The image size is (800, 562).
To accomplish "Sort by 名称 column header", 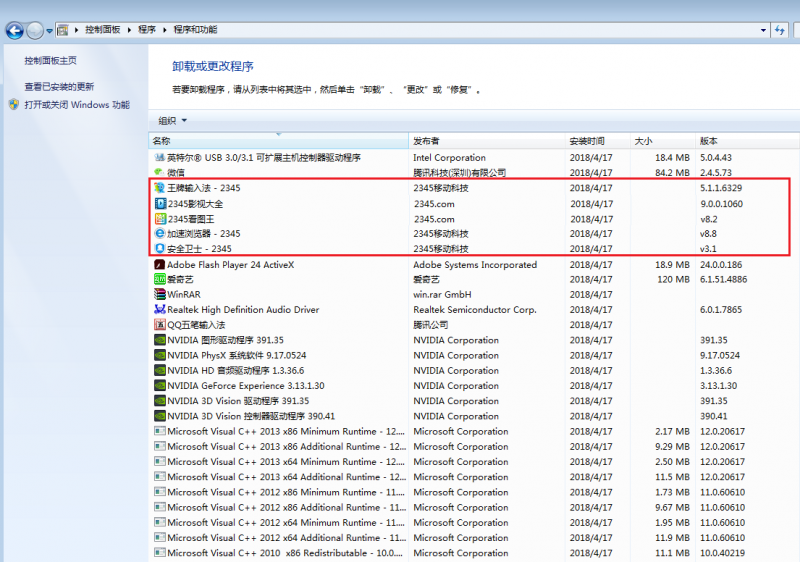I will tap(278, 141).
